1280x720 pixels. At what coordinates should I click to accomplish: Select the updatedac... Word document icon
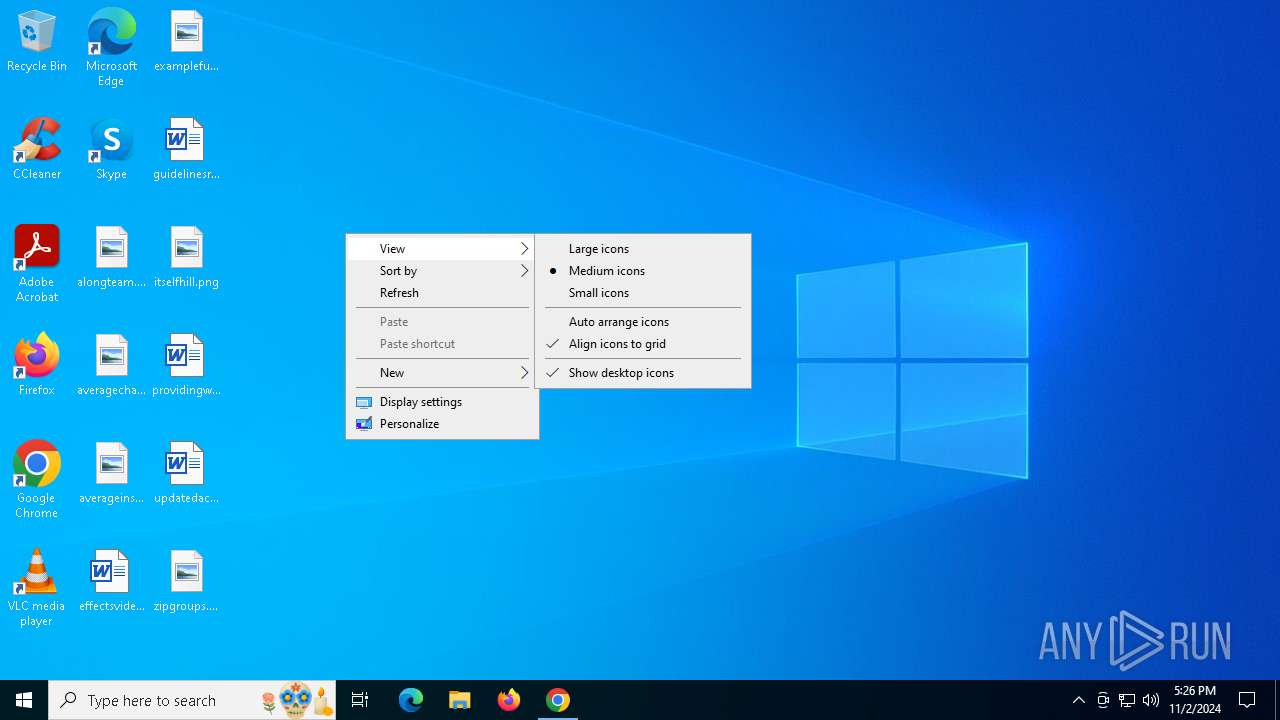click(x=186, y=474)
